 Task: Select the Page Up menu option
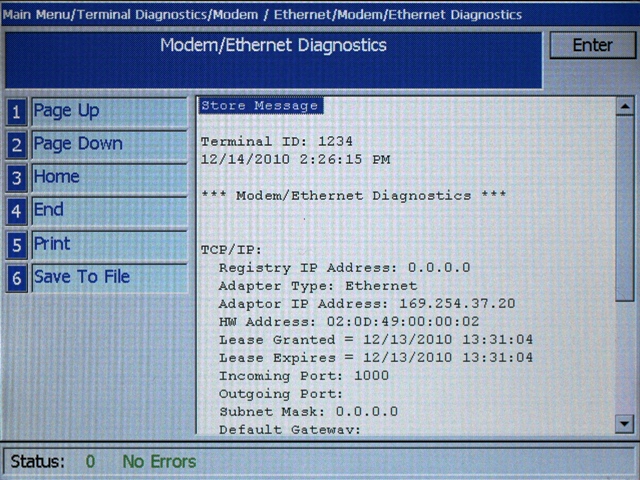click(108, 111)
